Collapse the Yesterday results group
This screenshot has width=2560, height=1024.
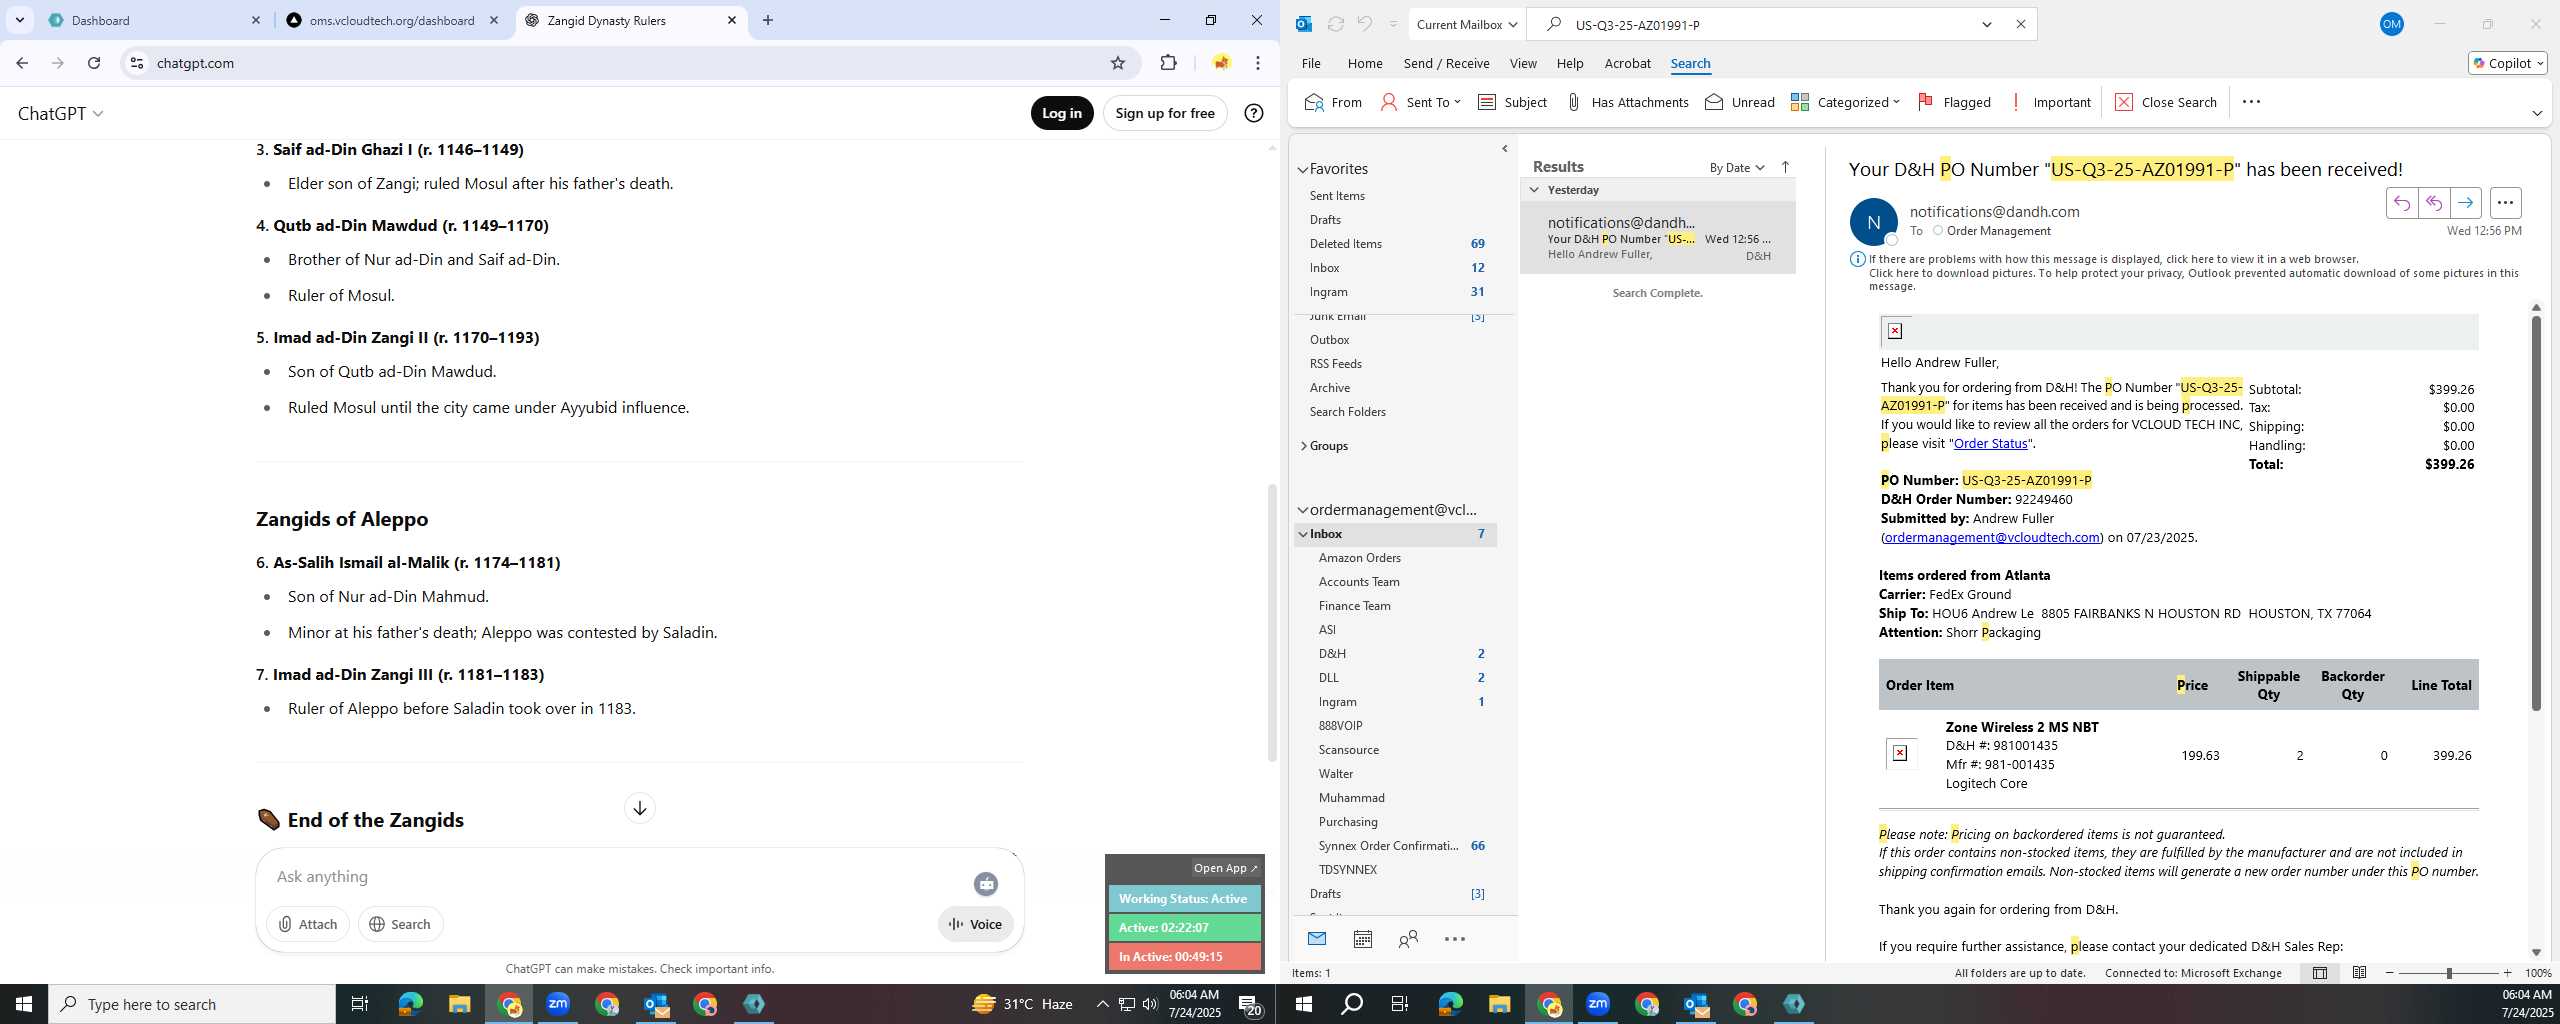tap(1534, 190)
